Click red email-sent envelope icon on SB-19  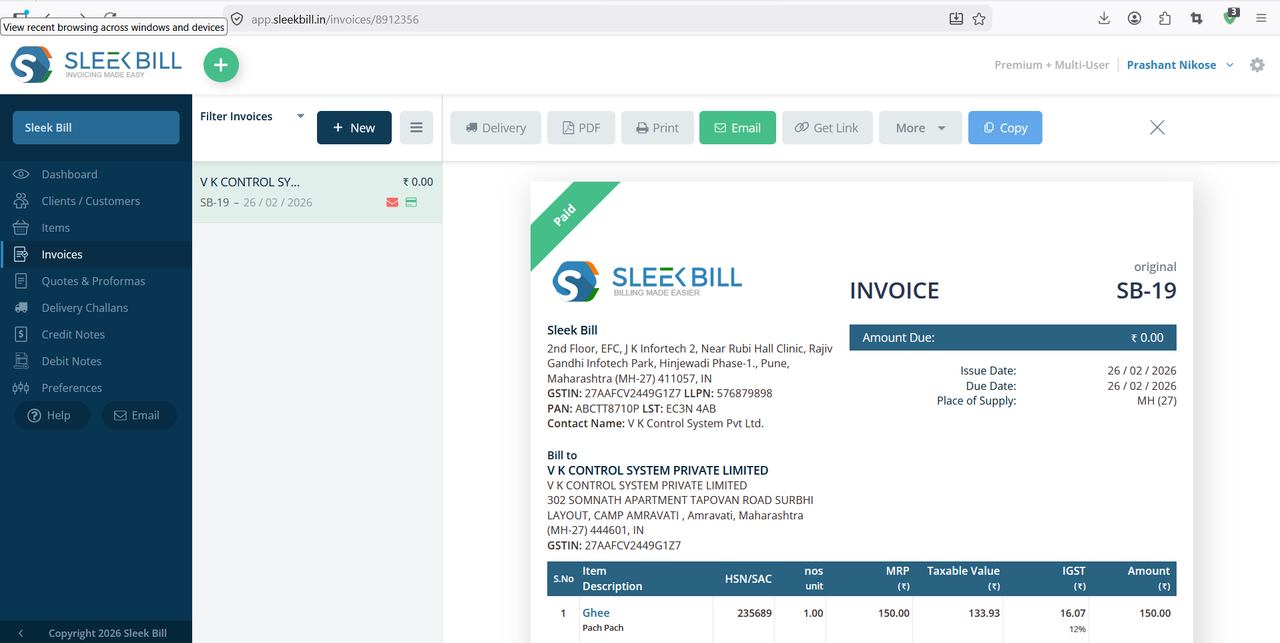pos(392,203)
